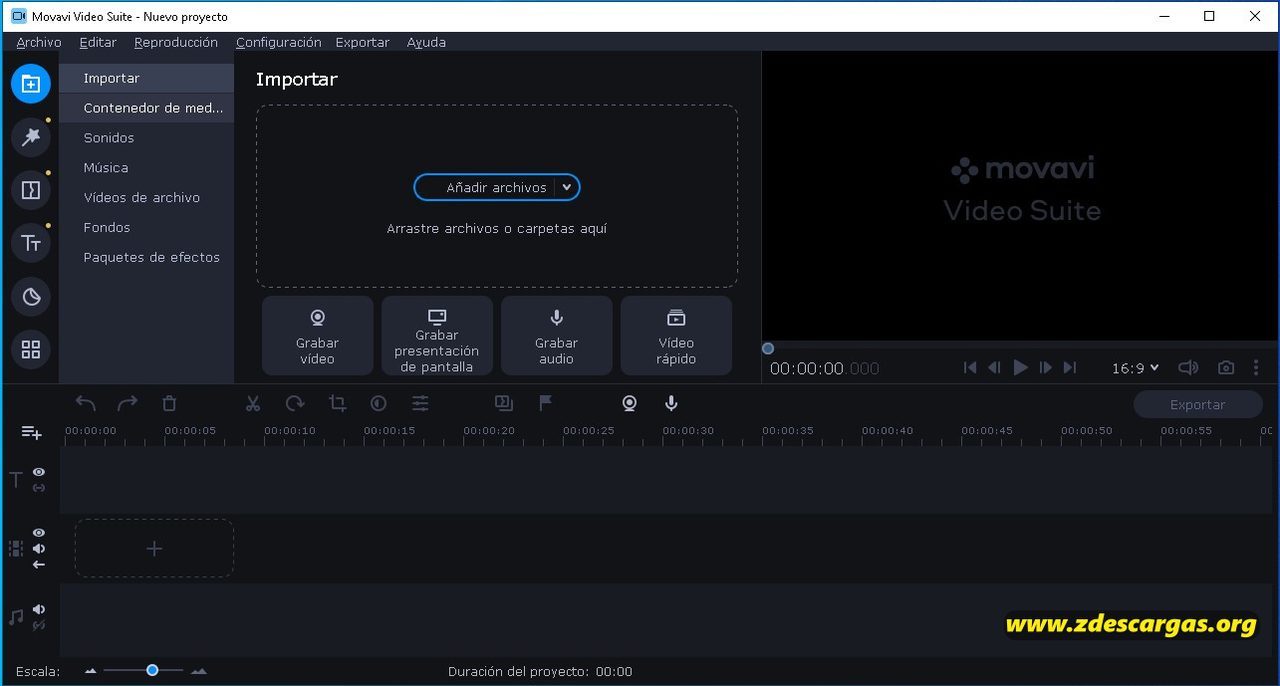This screenshot has width=1280, height=686.
Task: Mute the audio track speaker
Action: (x=39, y=609)
